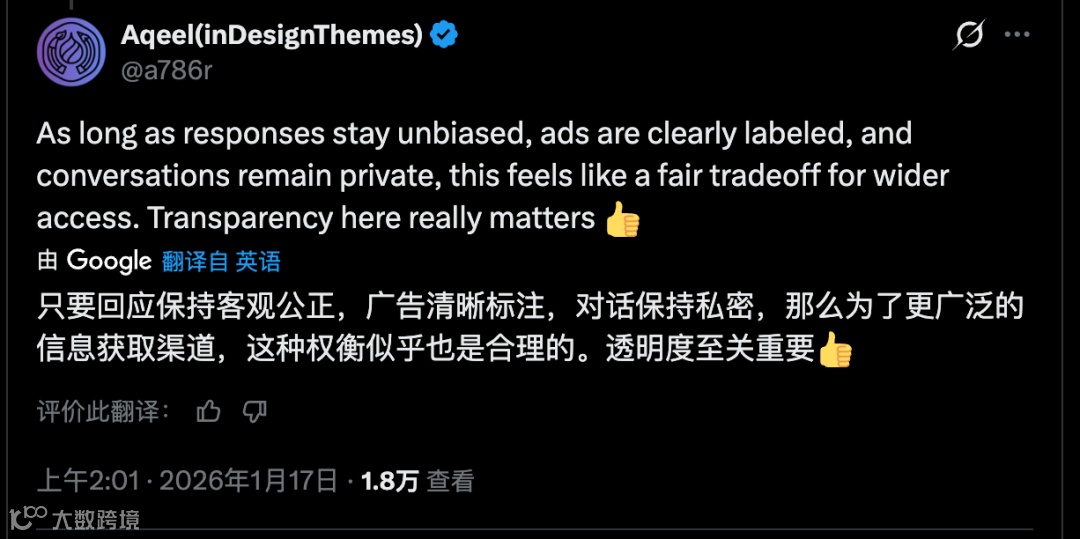
Task: Visit the @a786r handle link
Action: coord(166,70)
